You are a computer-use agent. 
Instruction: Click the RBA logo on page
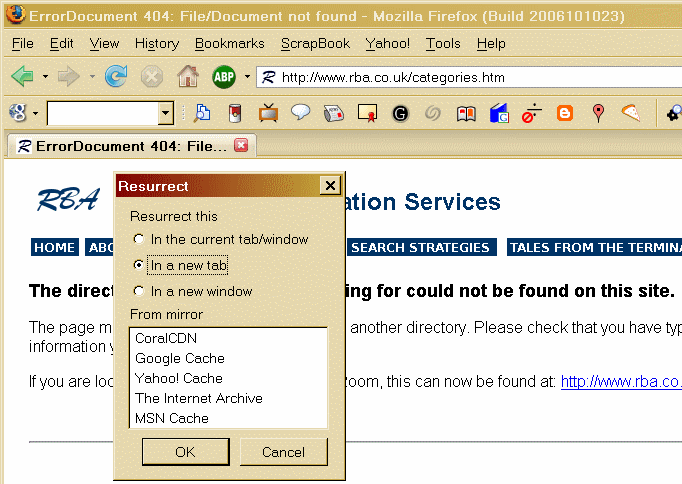[x=68, y=200]
